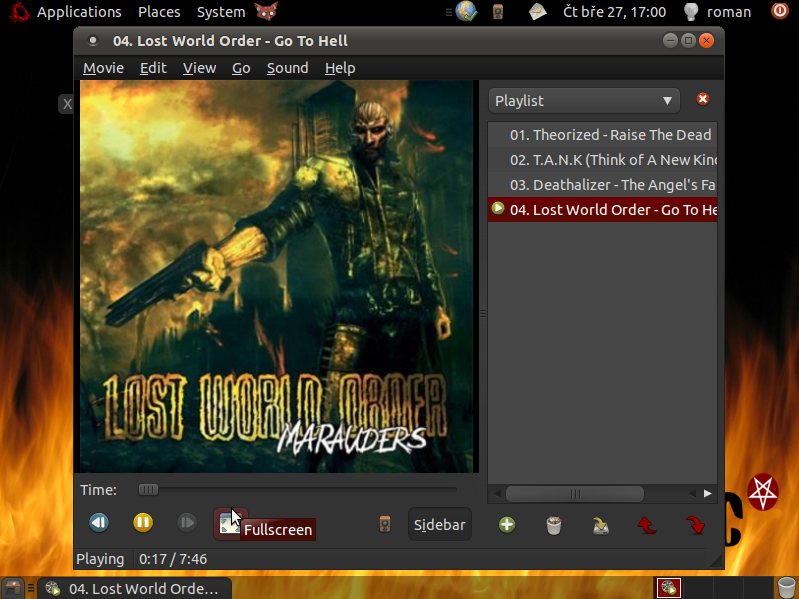Click the playlist scrollbar left arrow
The height and width of the screenshot is (599, 799).
tap(497, 493)
